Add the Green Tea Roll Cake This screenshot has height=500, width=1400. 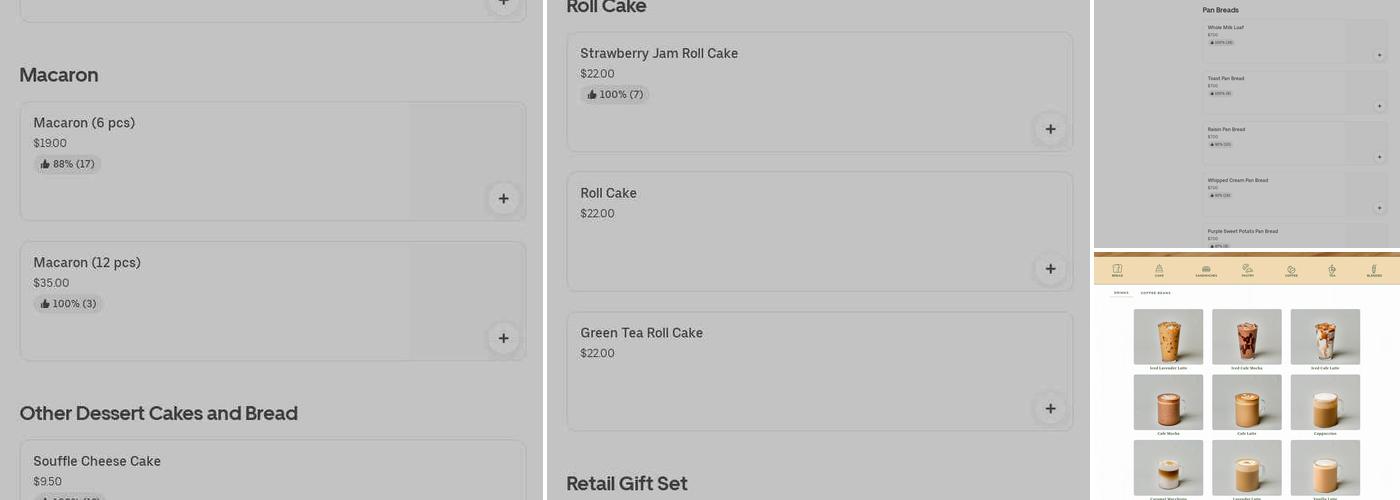coord(1050,408)
